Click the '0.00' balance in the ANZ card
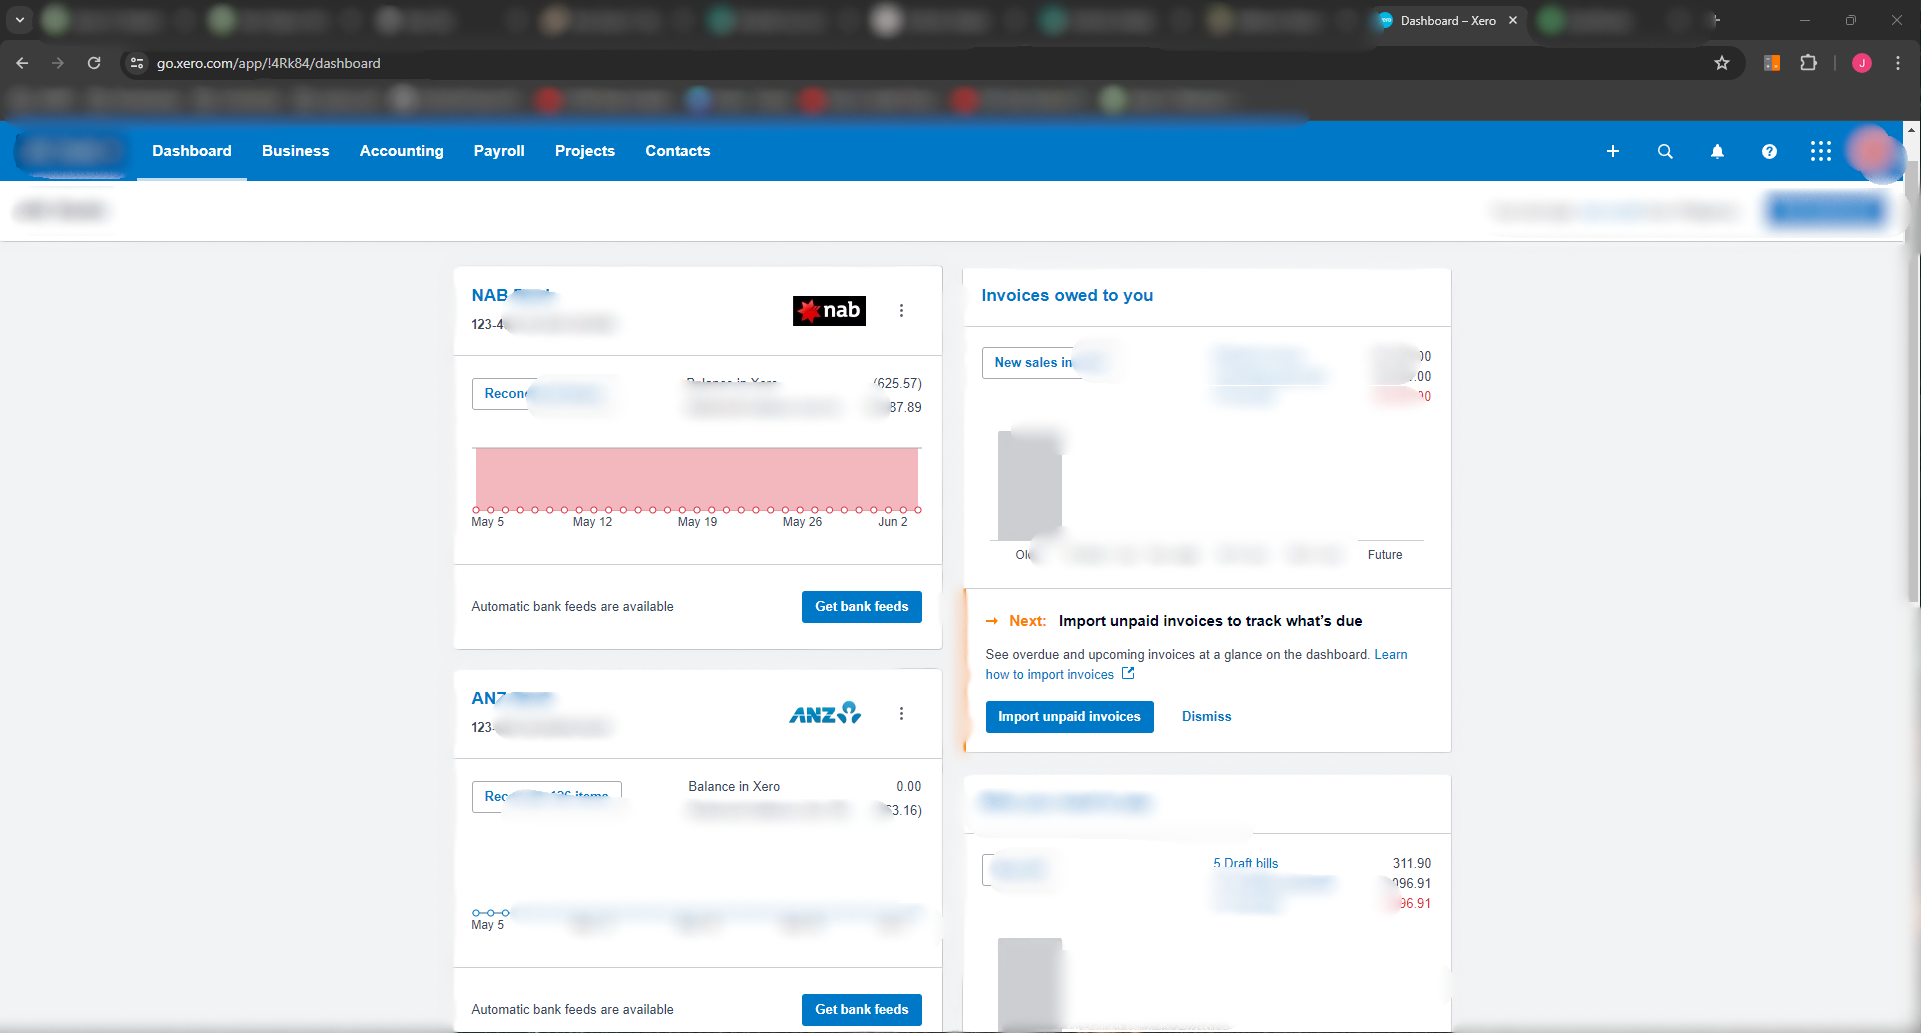The width and height of the screenshot is (1921, 1033). (x=909, y=787)
